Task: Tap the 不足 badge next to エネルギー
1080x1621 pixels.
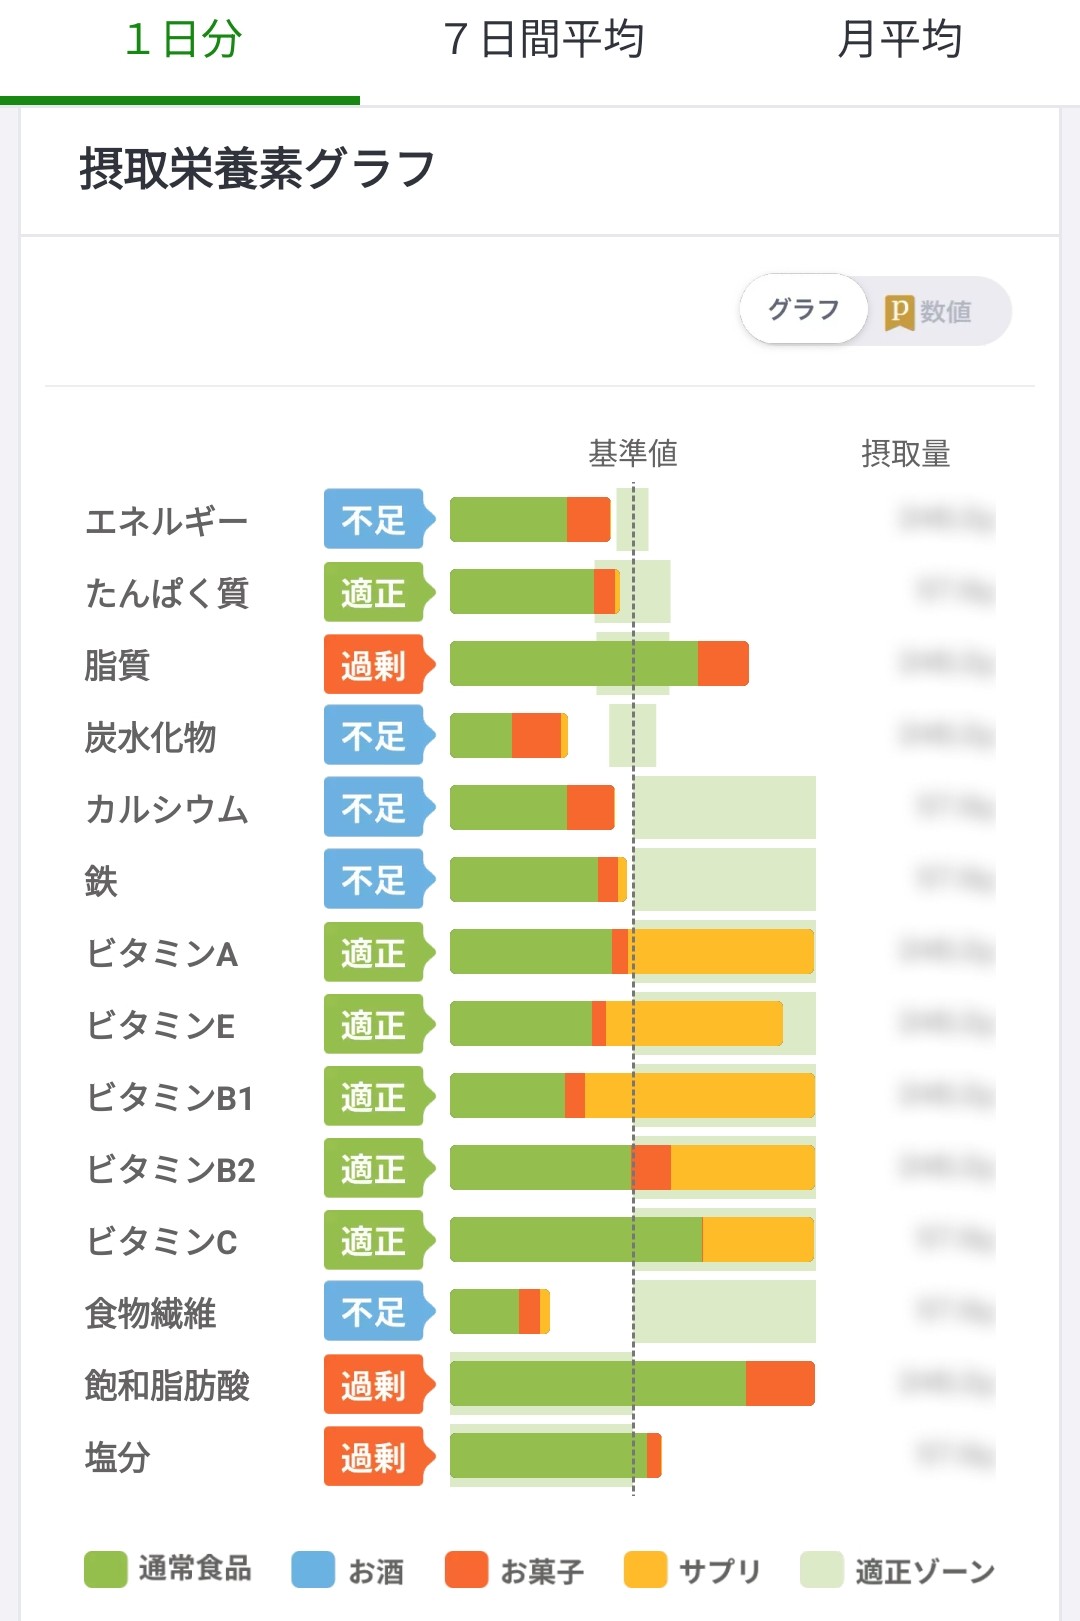Action: pyautogui.click(x=379, y=519)
